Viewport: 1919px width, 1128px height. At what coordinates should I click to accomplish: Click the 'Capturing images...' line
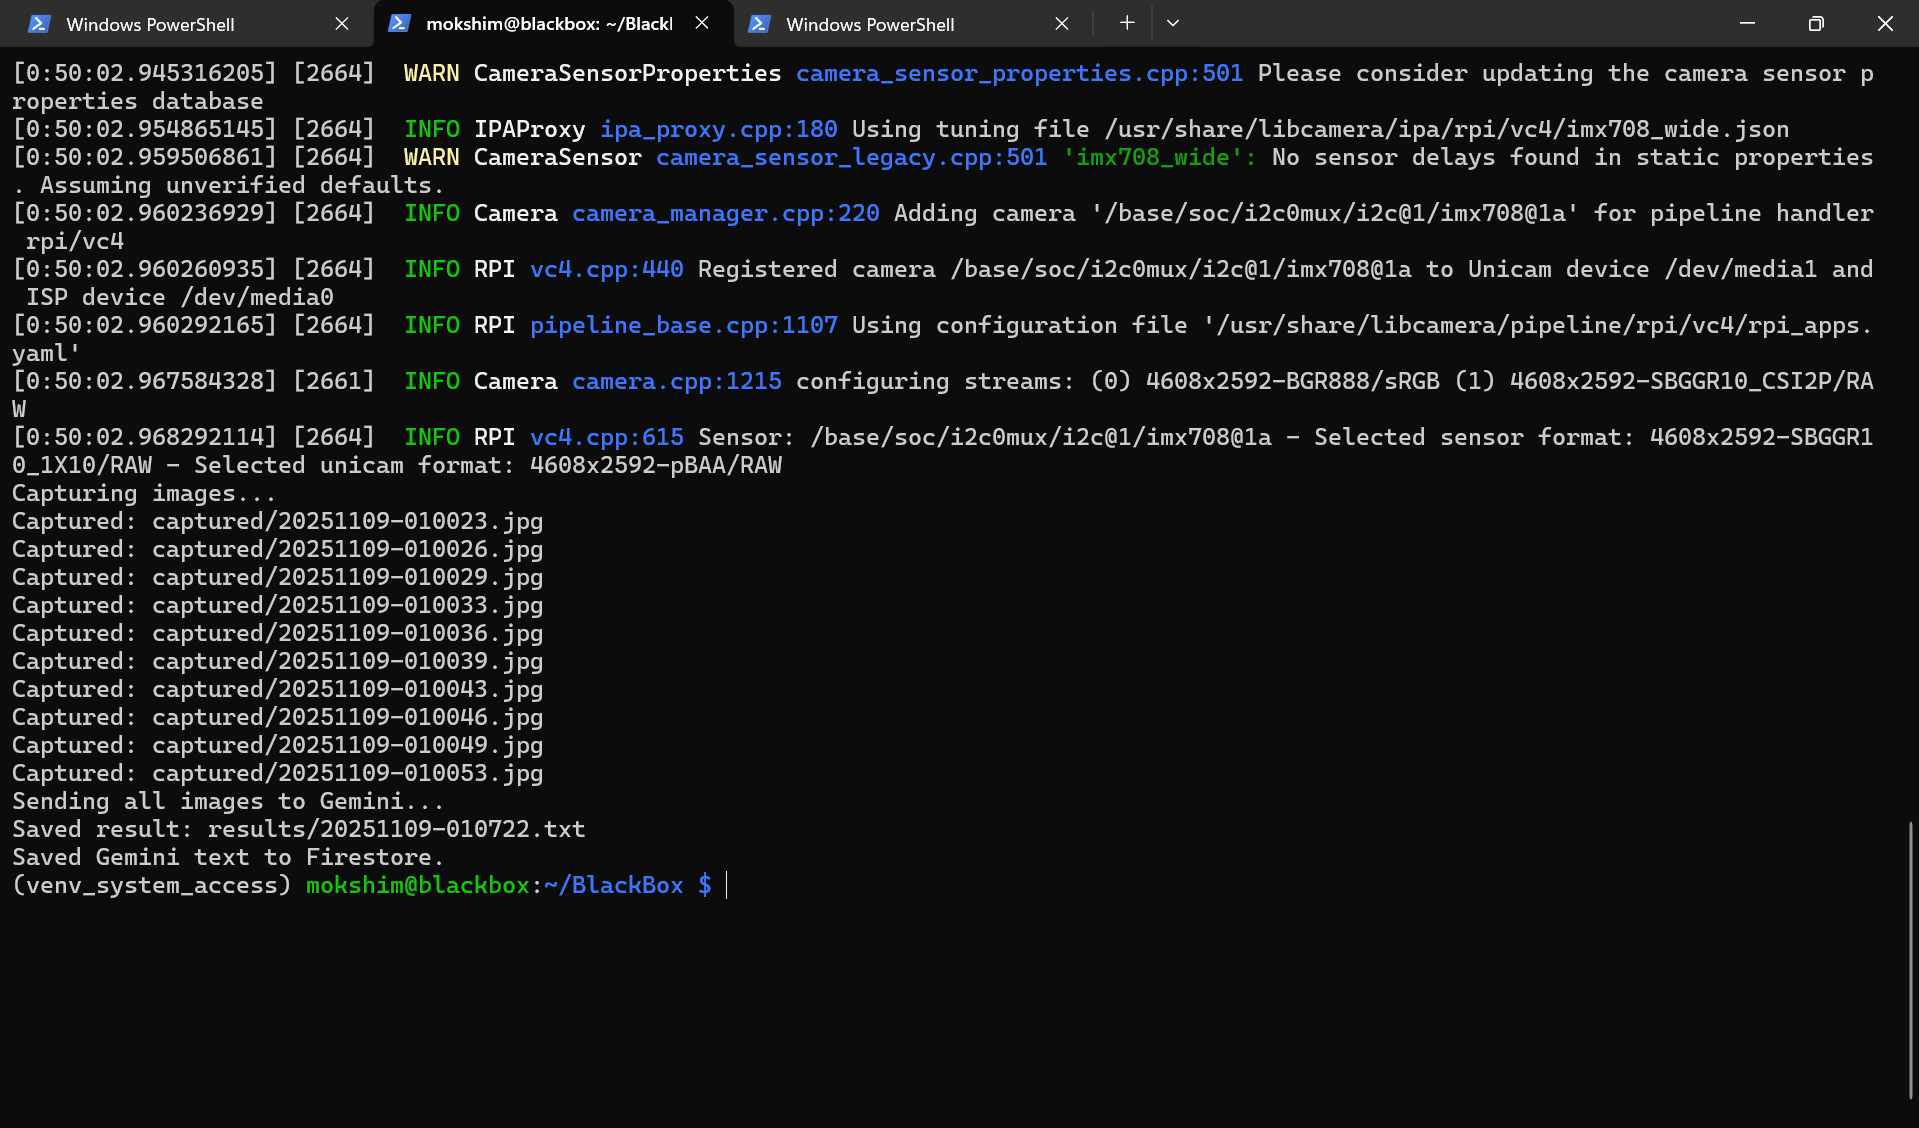(143, 493)
